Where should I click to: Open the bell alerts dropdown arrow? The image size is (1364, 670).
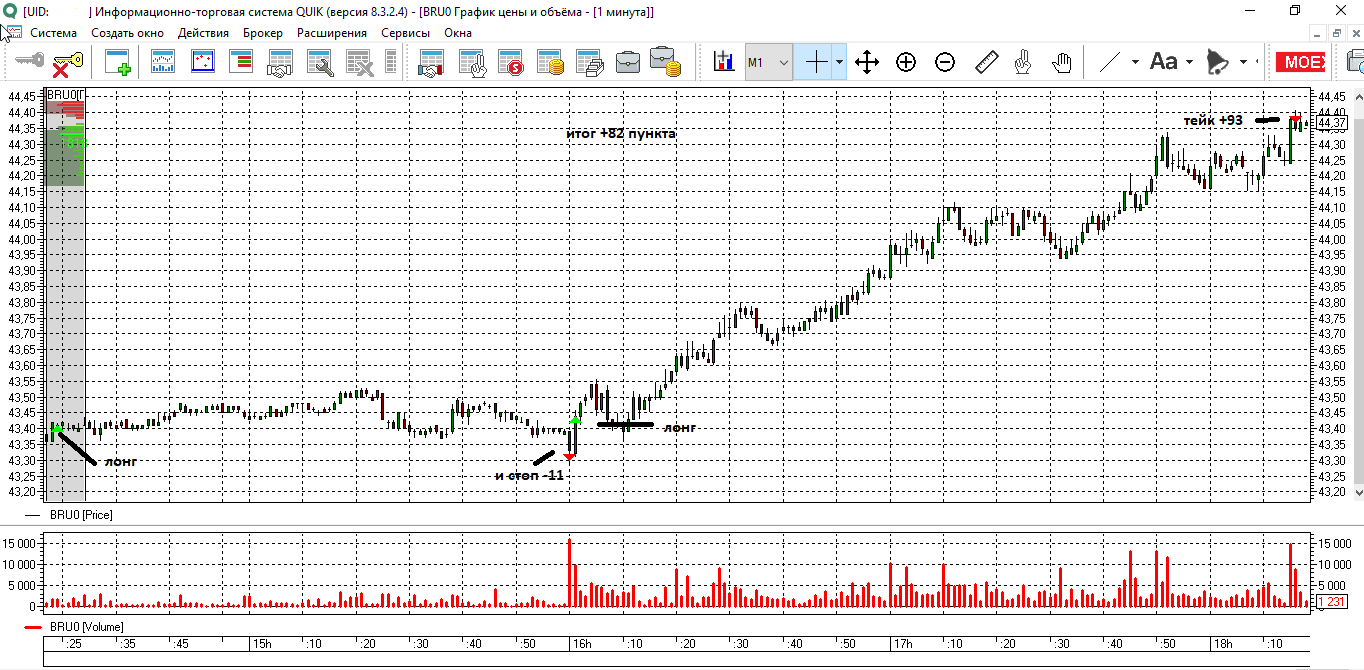(x=1243, y=62)
